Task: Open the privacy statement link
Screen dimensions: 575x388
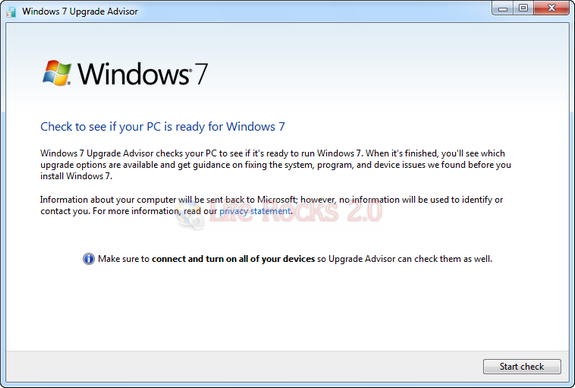Action: click(x=255, y=211)
